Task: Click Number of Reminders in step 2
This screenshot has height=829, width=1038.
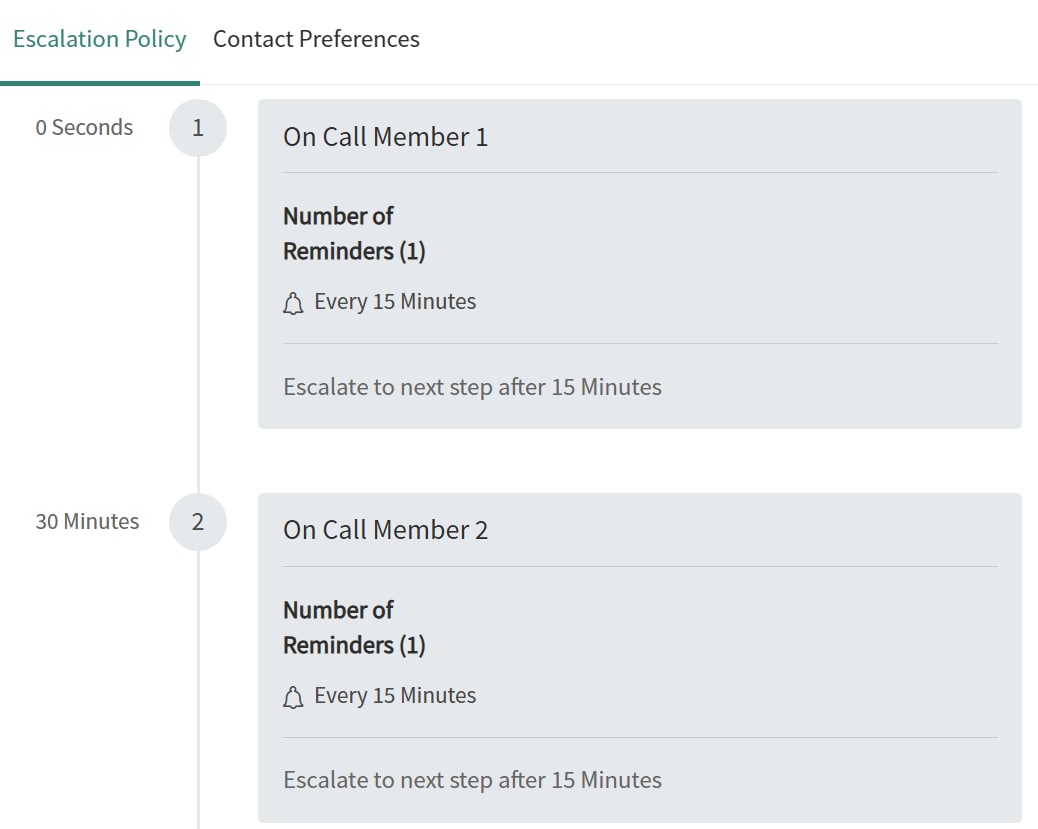Action: click(353, 627)
